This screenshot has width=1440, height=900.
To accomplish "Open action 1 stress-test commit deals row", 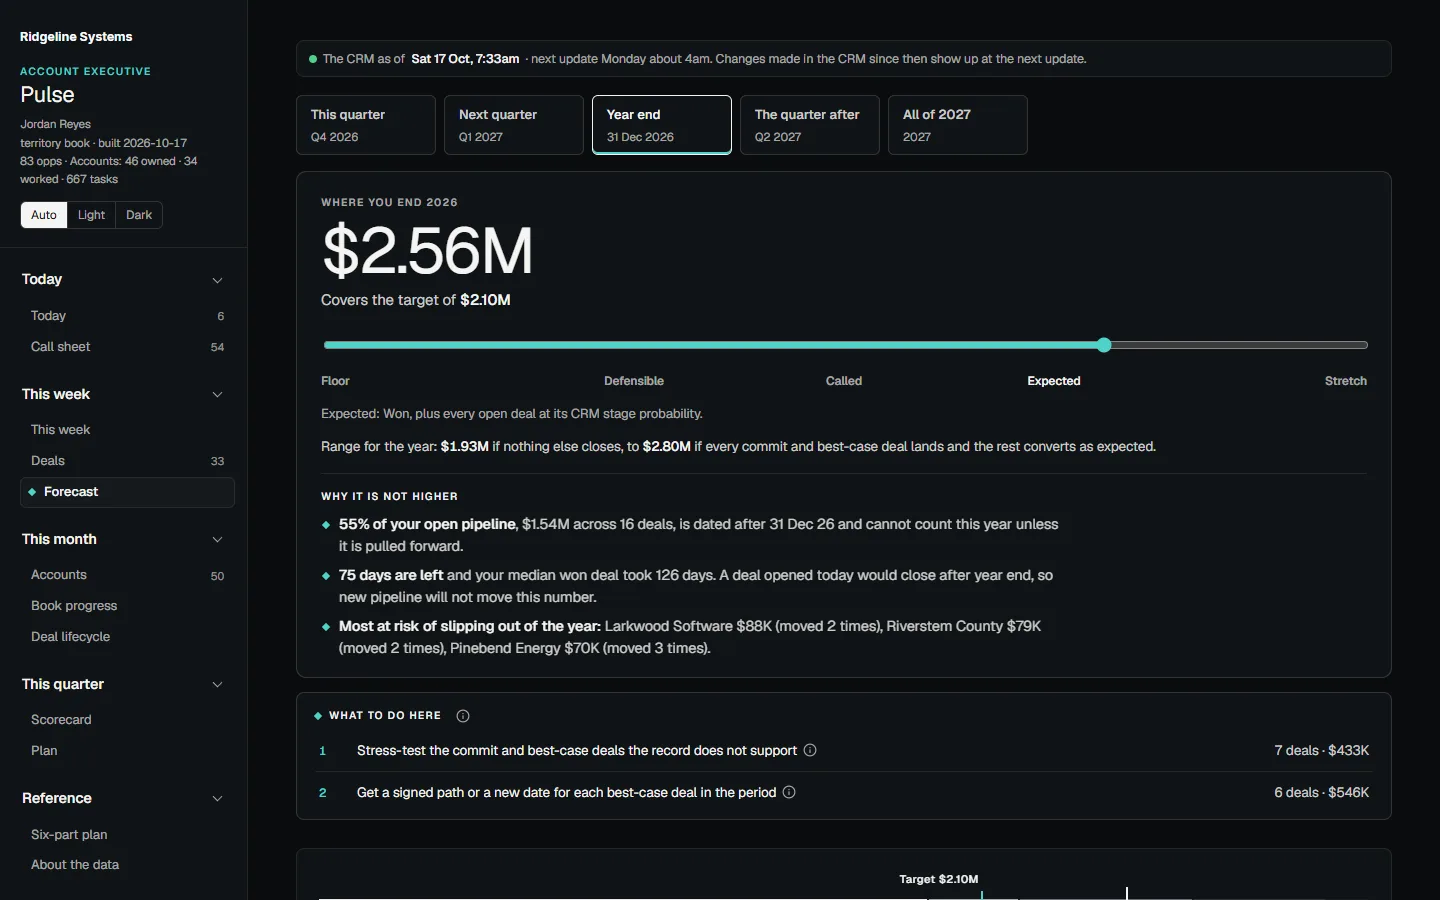I will point(843,751).
